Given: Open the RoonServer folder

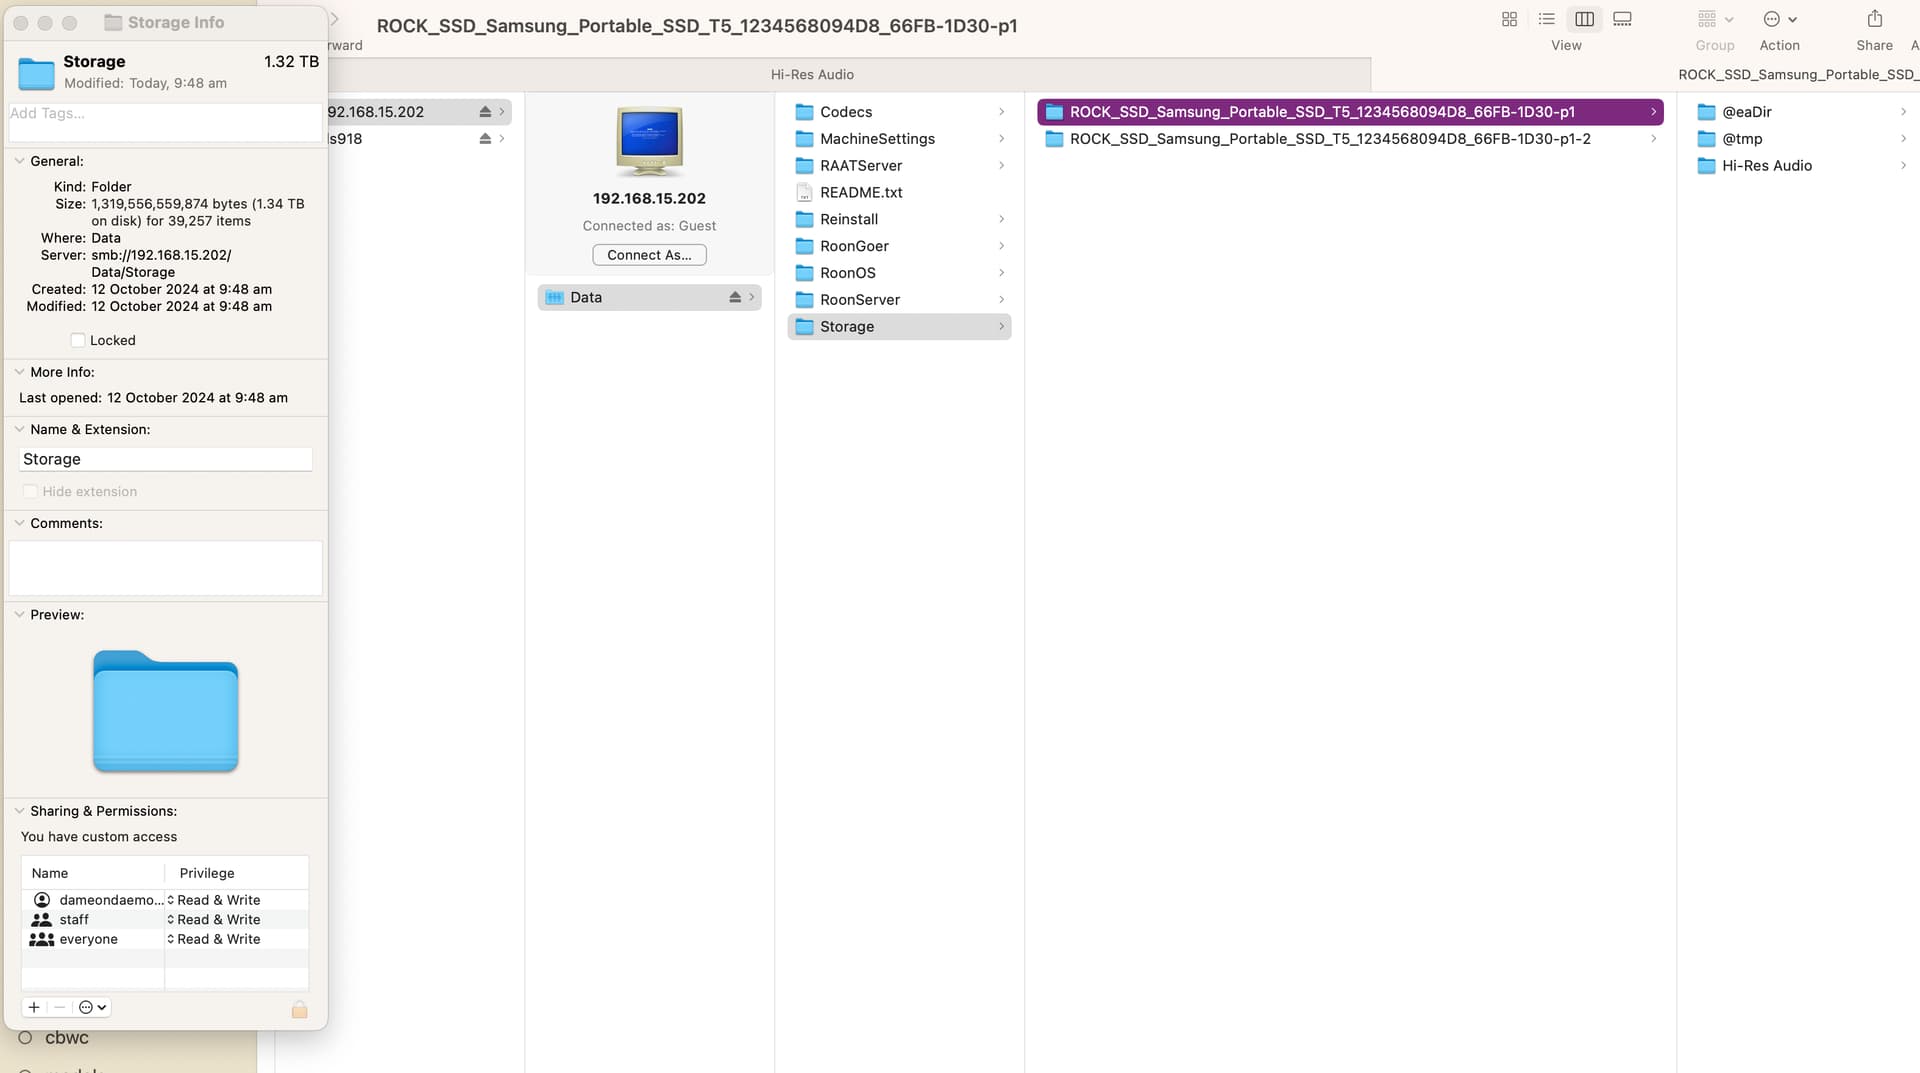Looking at the screenshot, I should [899, 300].
